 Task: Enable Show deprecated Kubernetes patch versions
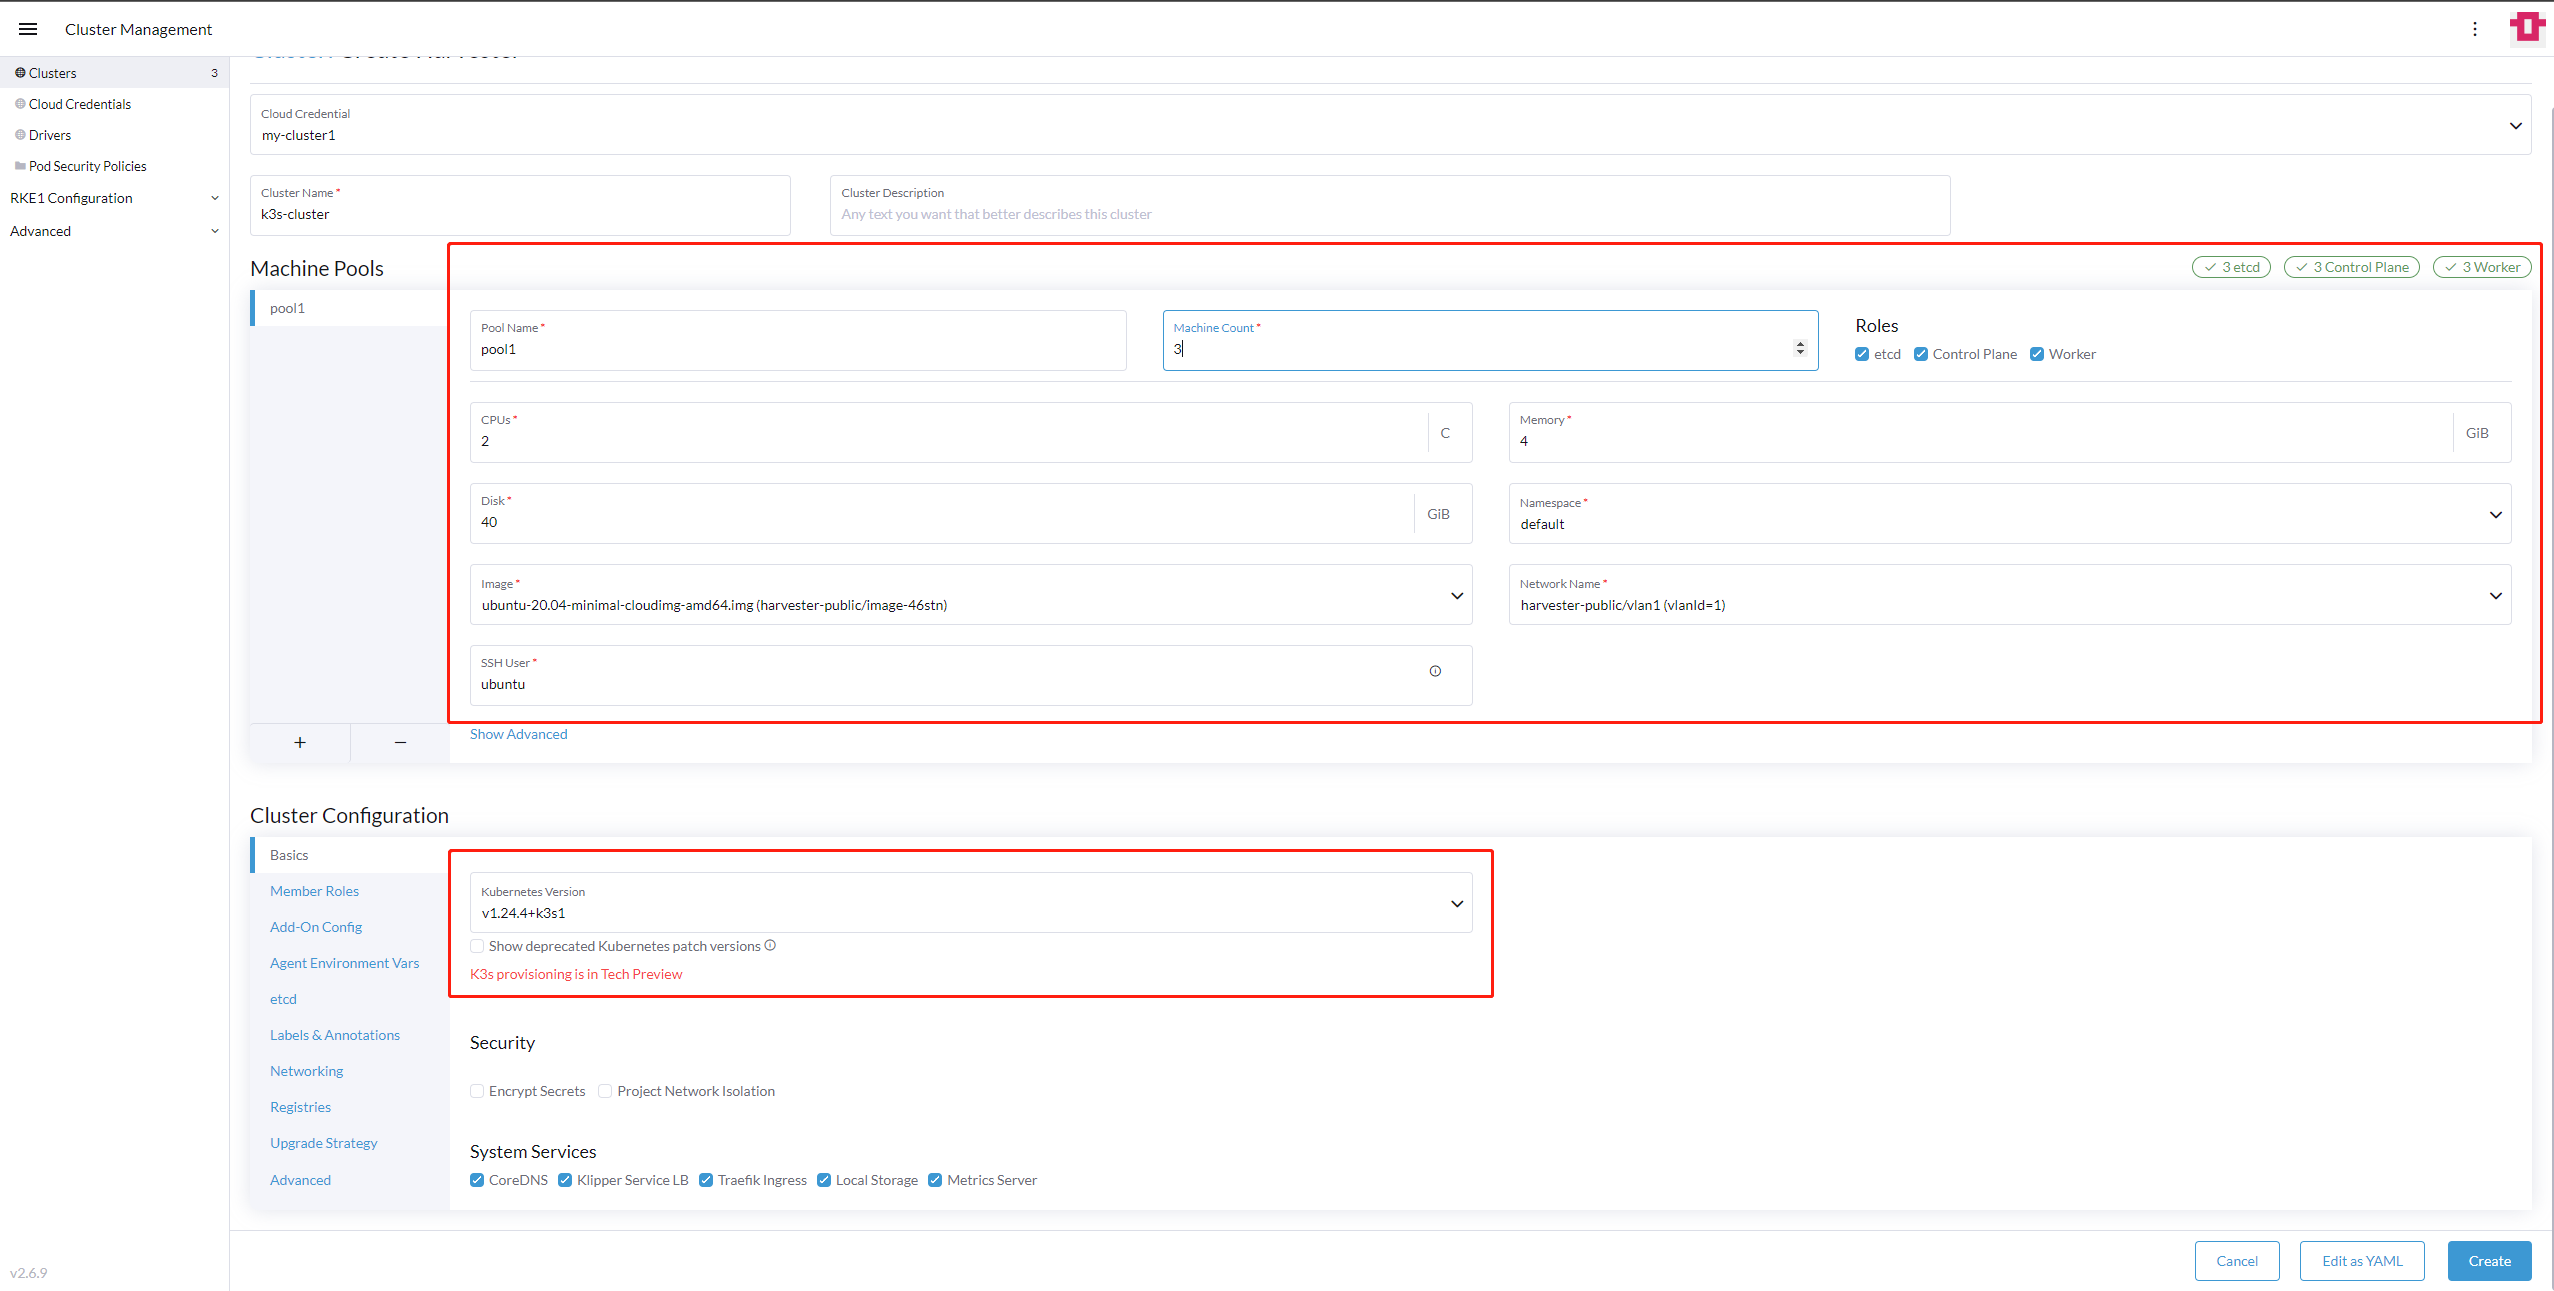click(x=477, y=946)
